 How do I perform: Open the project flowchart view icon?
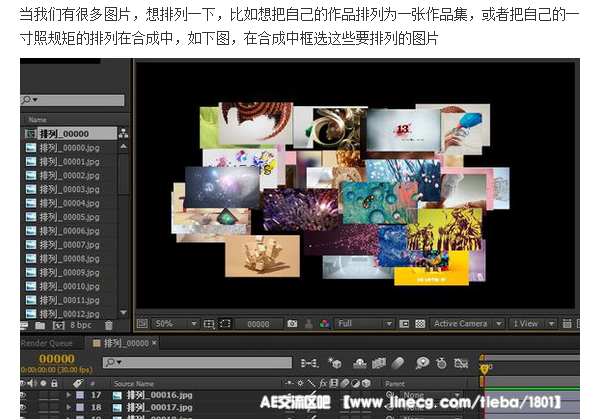pos(123,133)
